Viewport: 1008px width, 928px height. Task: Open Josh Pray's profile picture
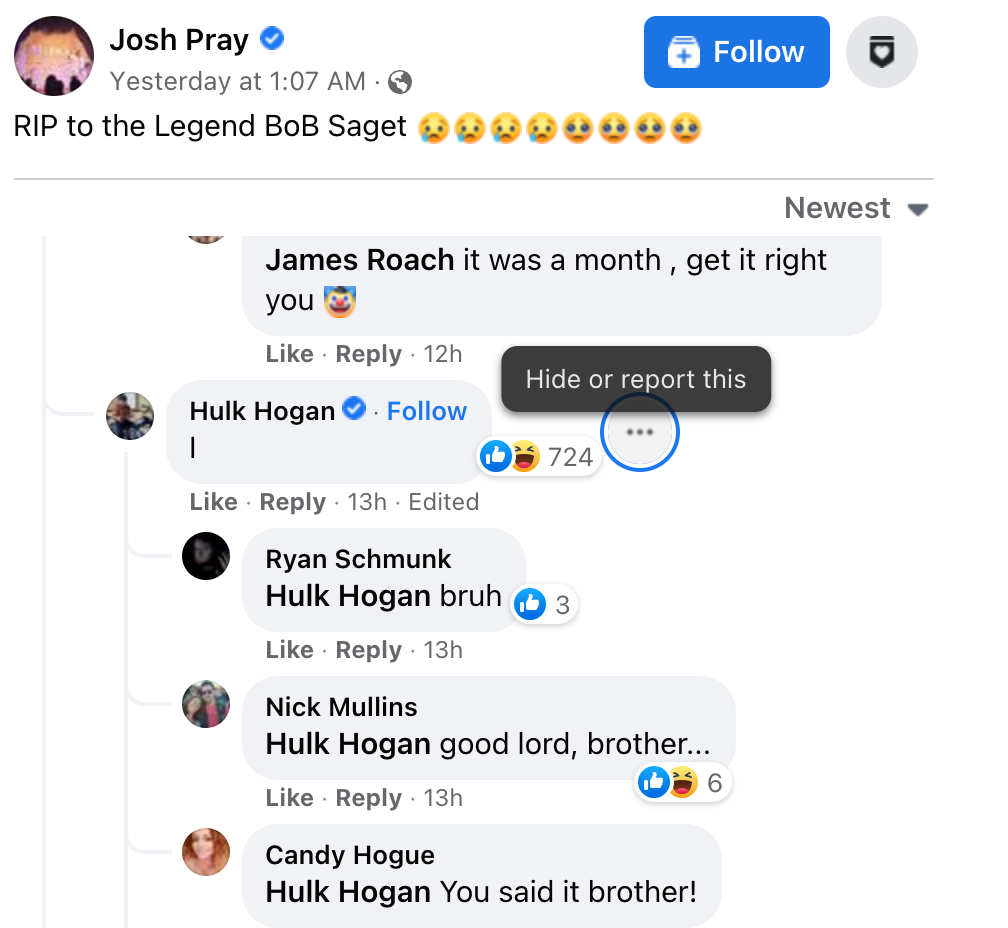tap(54, 55)
